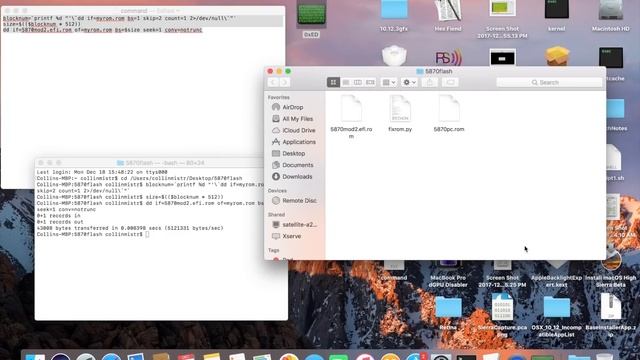Switch Finder to column view
Image resolution: width=640 pixels, height=360 pixels.
(x=358, y=82)
